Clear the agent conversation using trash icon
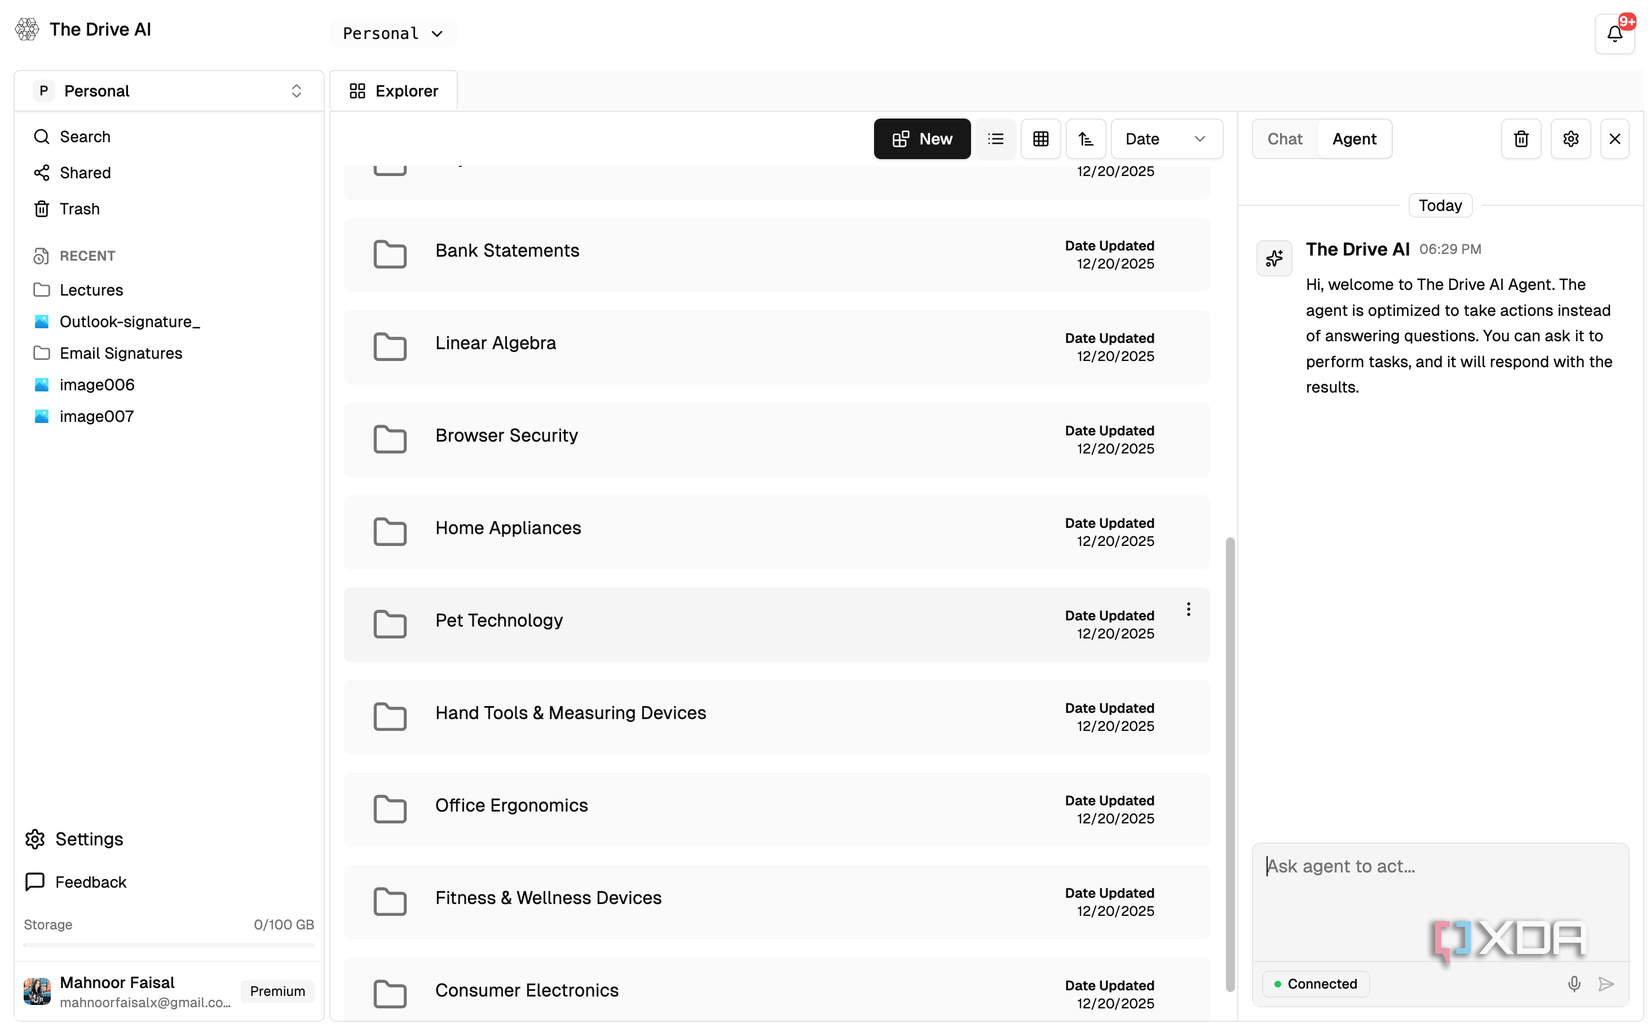The height and width of the screenshot is (1031, 1650). (x=1520, y=139)
